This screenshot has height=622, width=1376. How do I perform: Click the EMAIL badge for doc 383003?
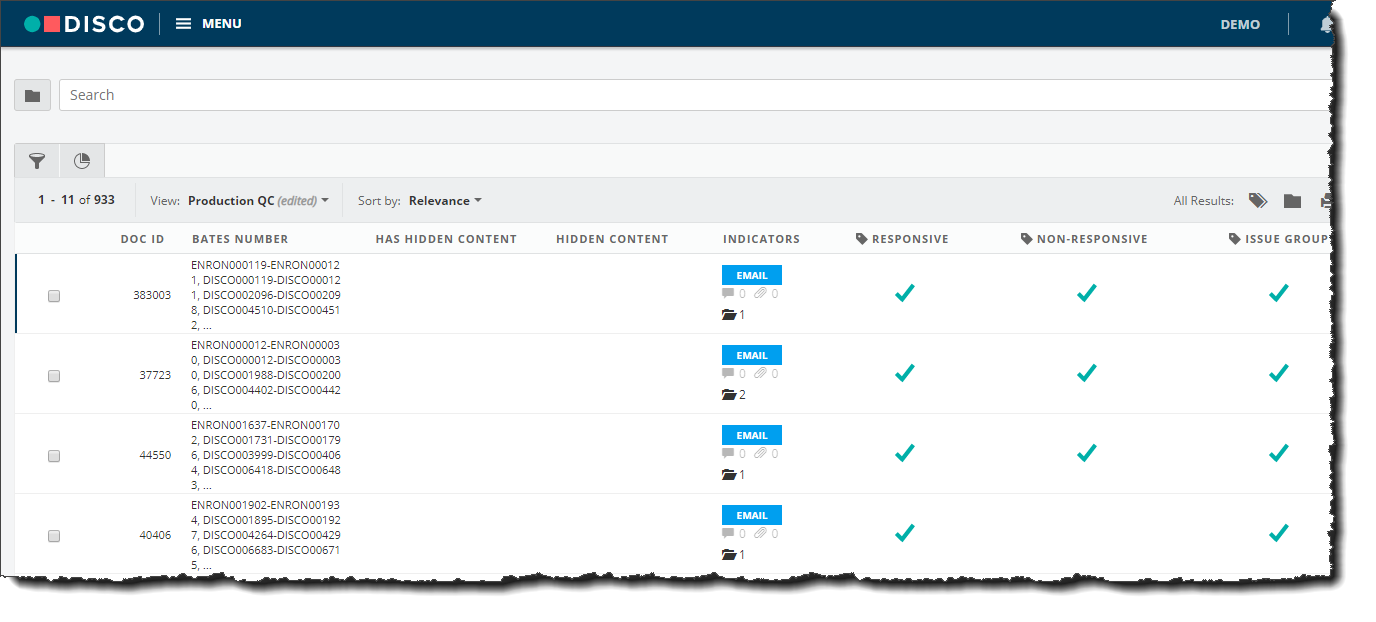(752, 275)
